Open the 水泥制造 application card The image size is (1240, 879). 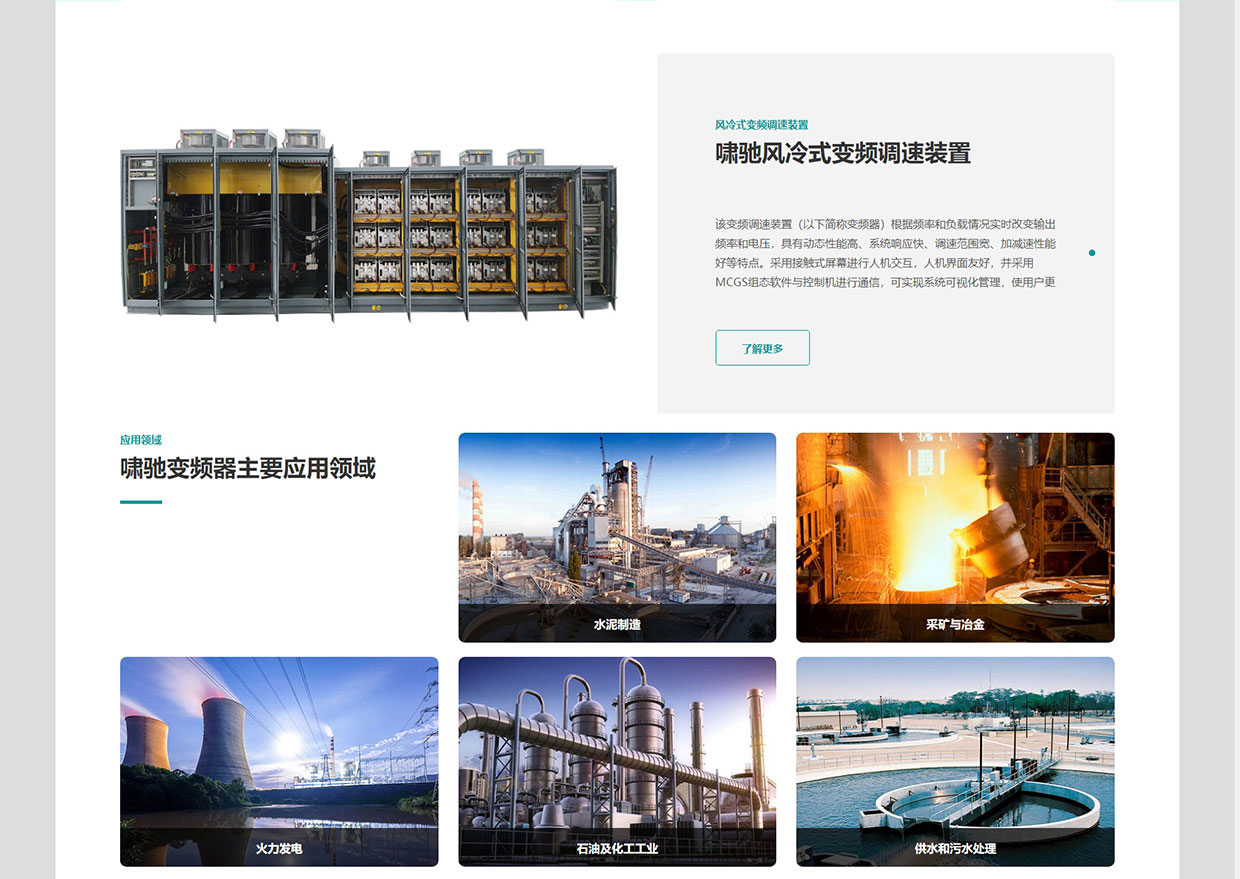coord(616,520)
